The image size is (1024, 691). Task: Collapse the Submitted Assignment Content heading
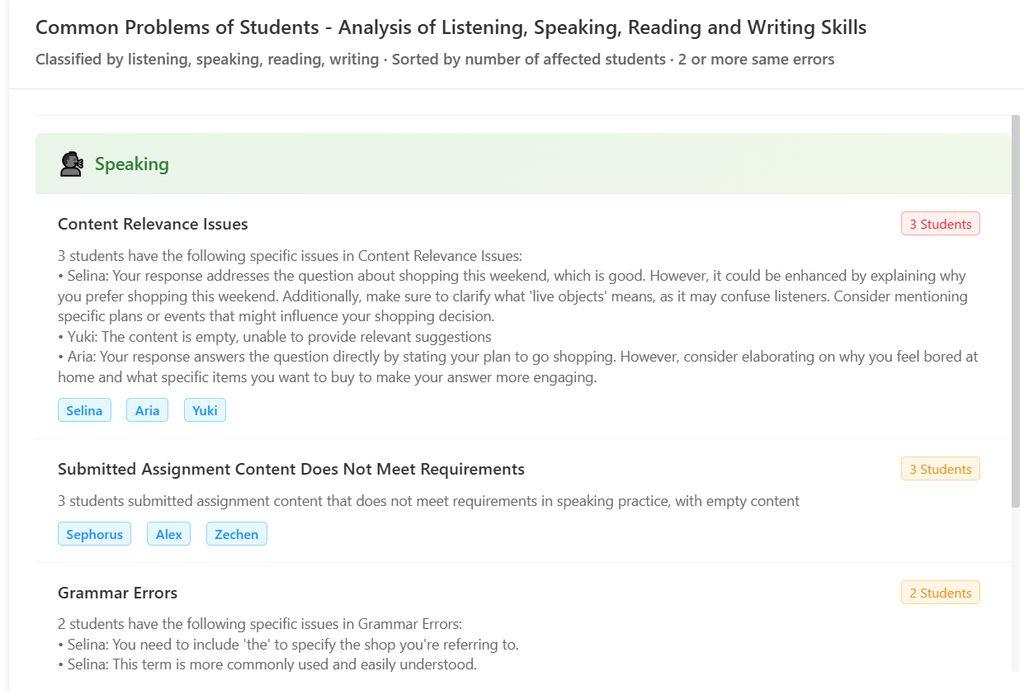click(290, 468)
